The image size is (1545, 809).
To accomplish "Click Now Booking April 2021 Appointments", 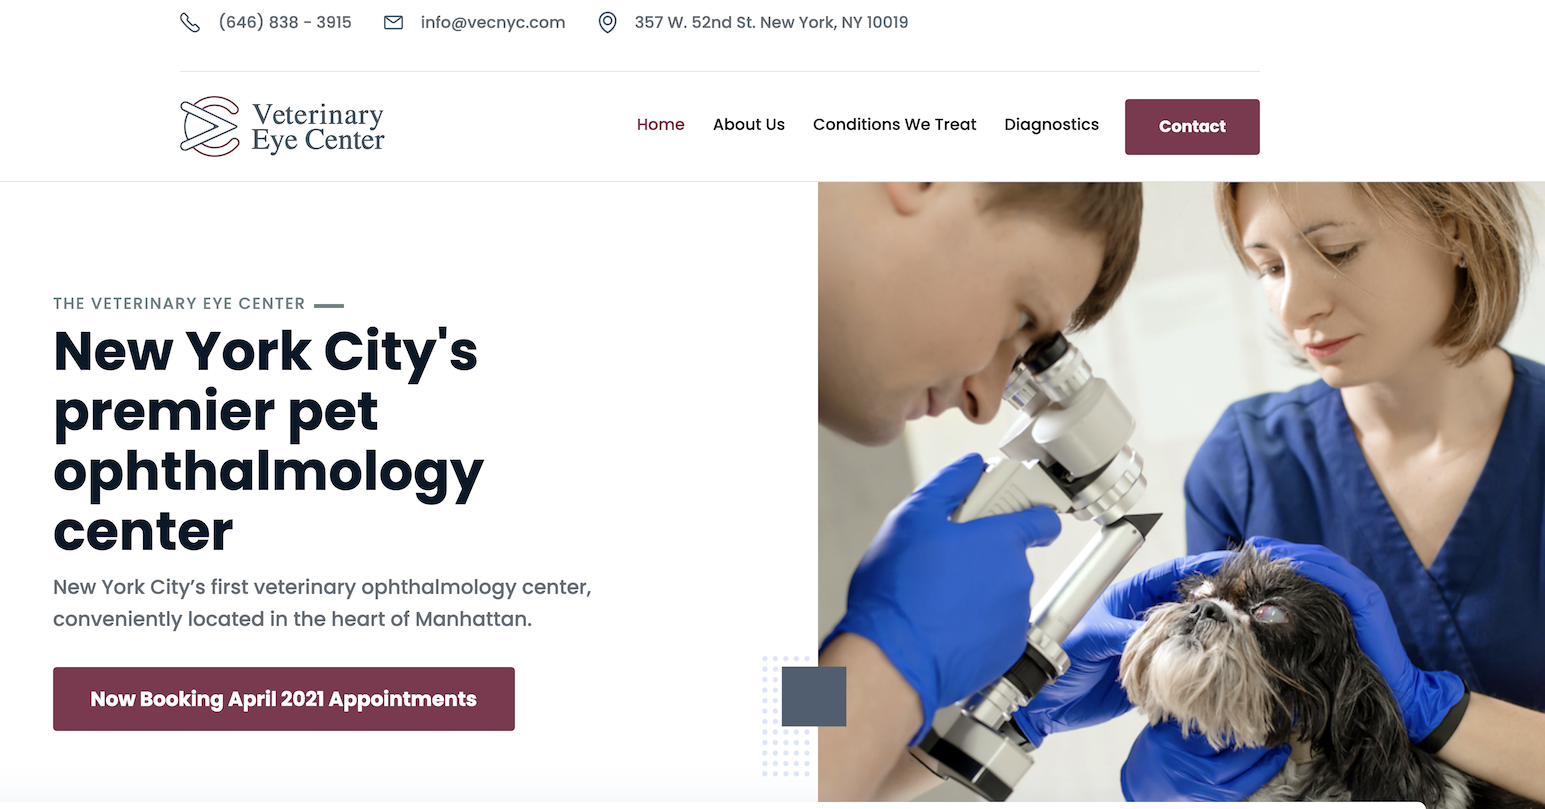I will 284,699.
